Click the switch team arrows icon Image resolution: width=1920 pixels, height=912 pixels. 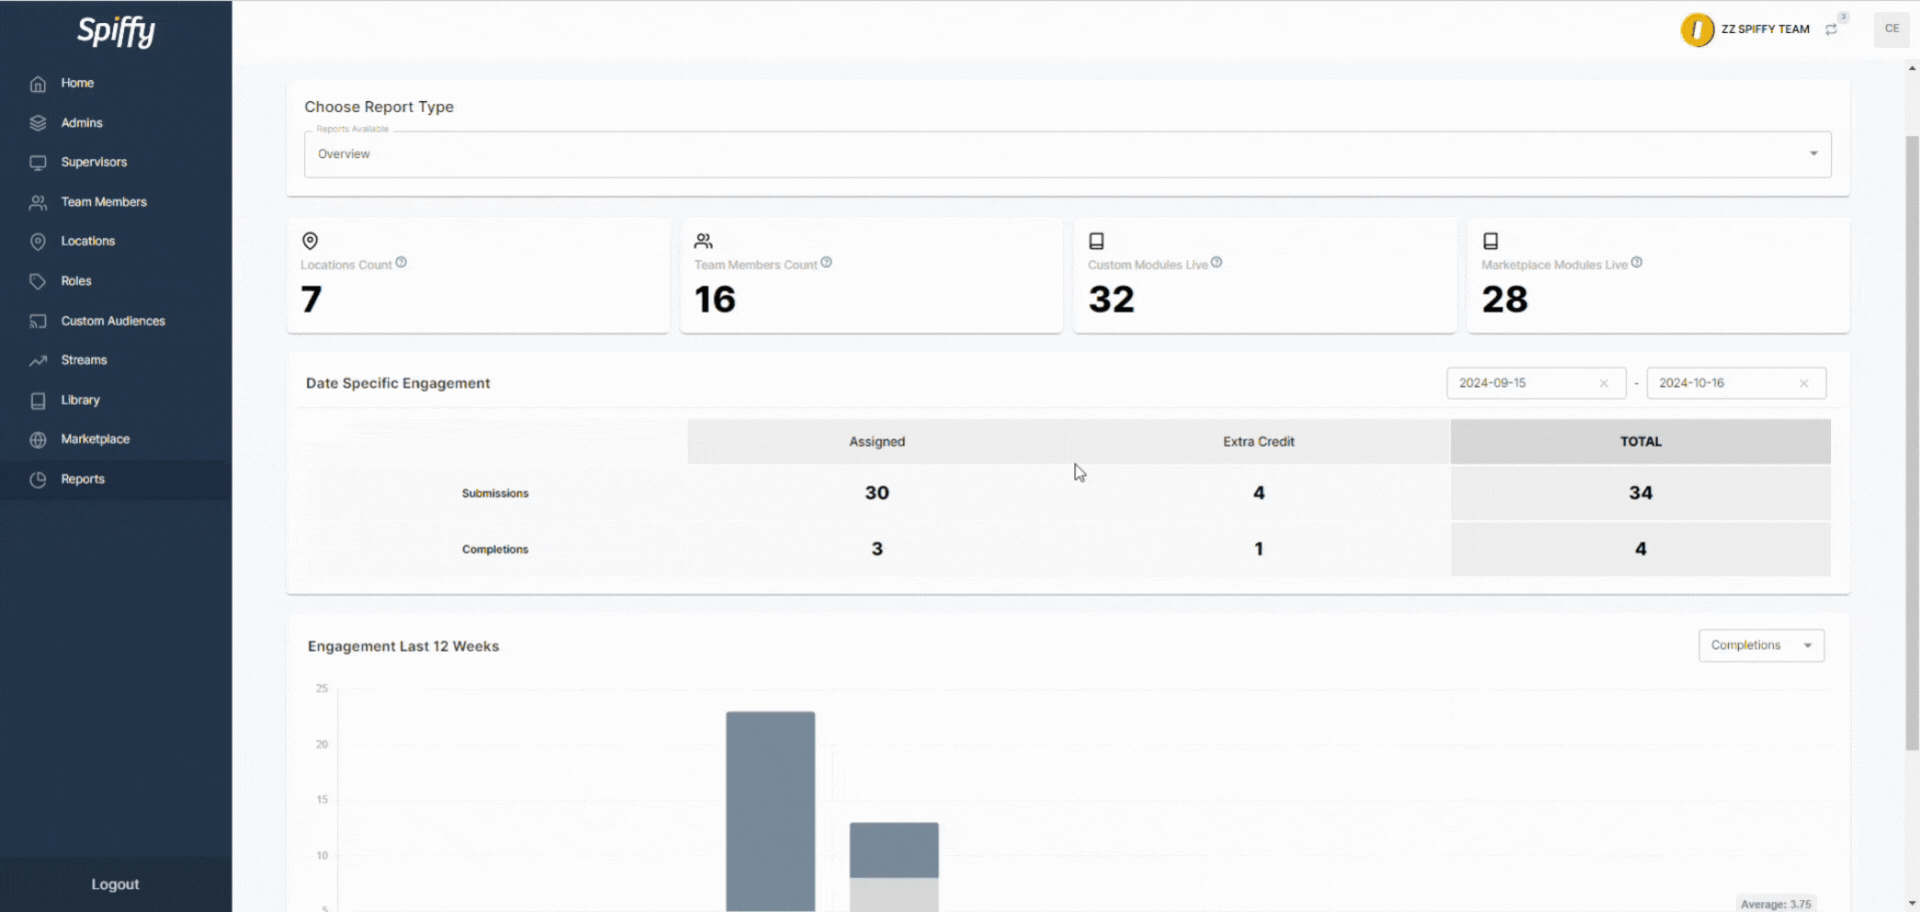1831,30
